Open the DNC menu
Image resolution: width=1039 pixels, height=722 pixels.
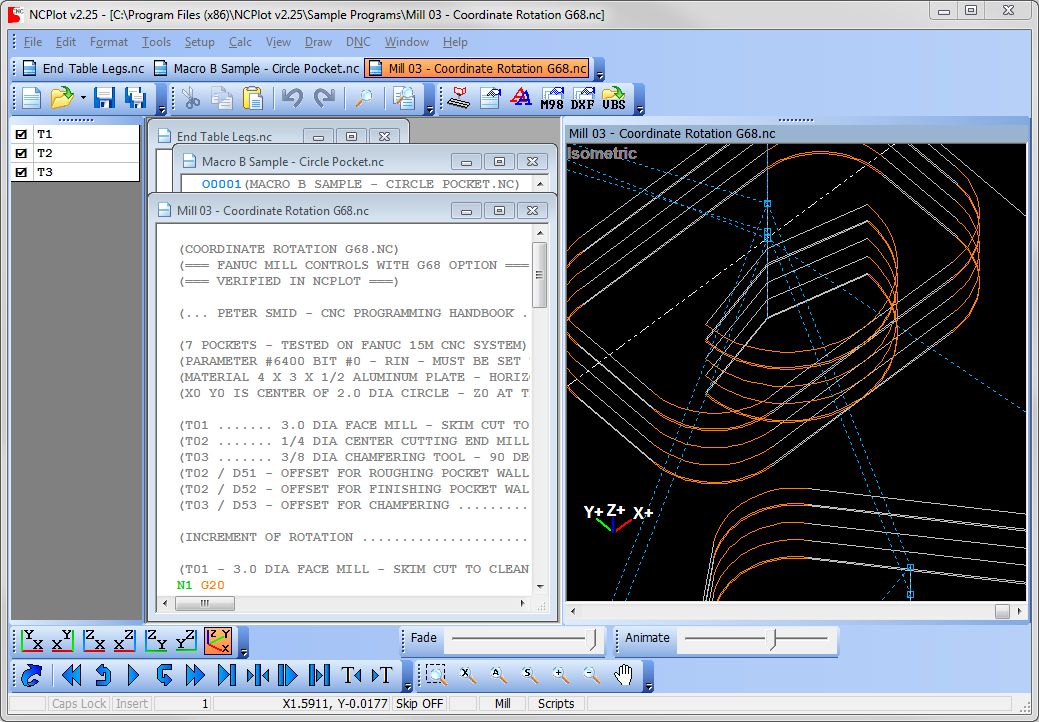click(358, 42)
